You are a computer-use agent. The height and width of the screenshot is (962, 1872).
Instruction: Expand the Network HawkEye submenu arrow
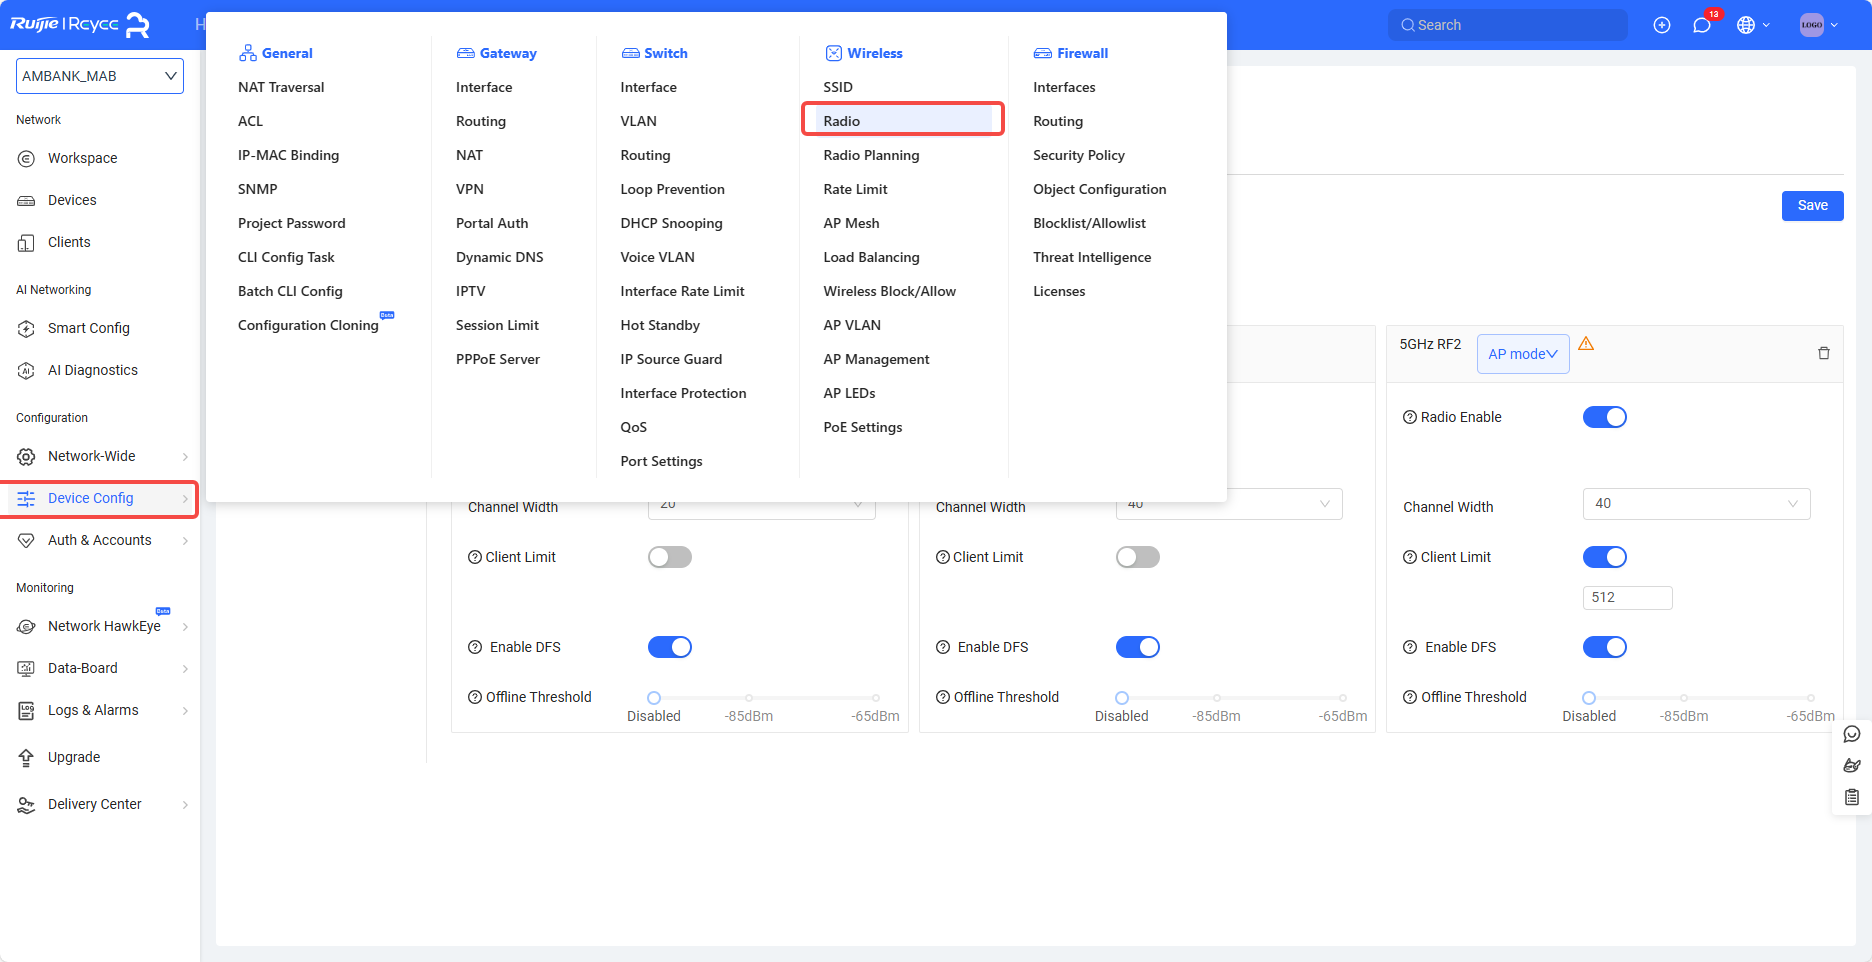(x=185, y=627)
